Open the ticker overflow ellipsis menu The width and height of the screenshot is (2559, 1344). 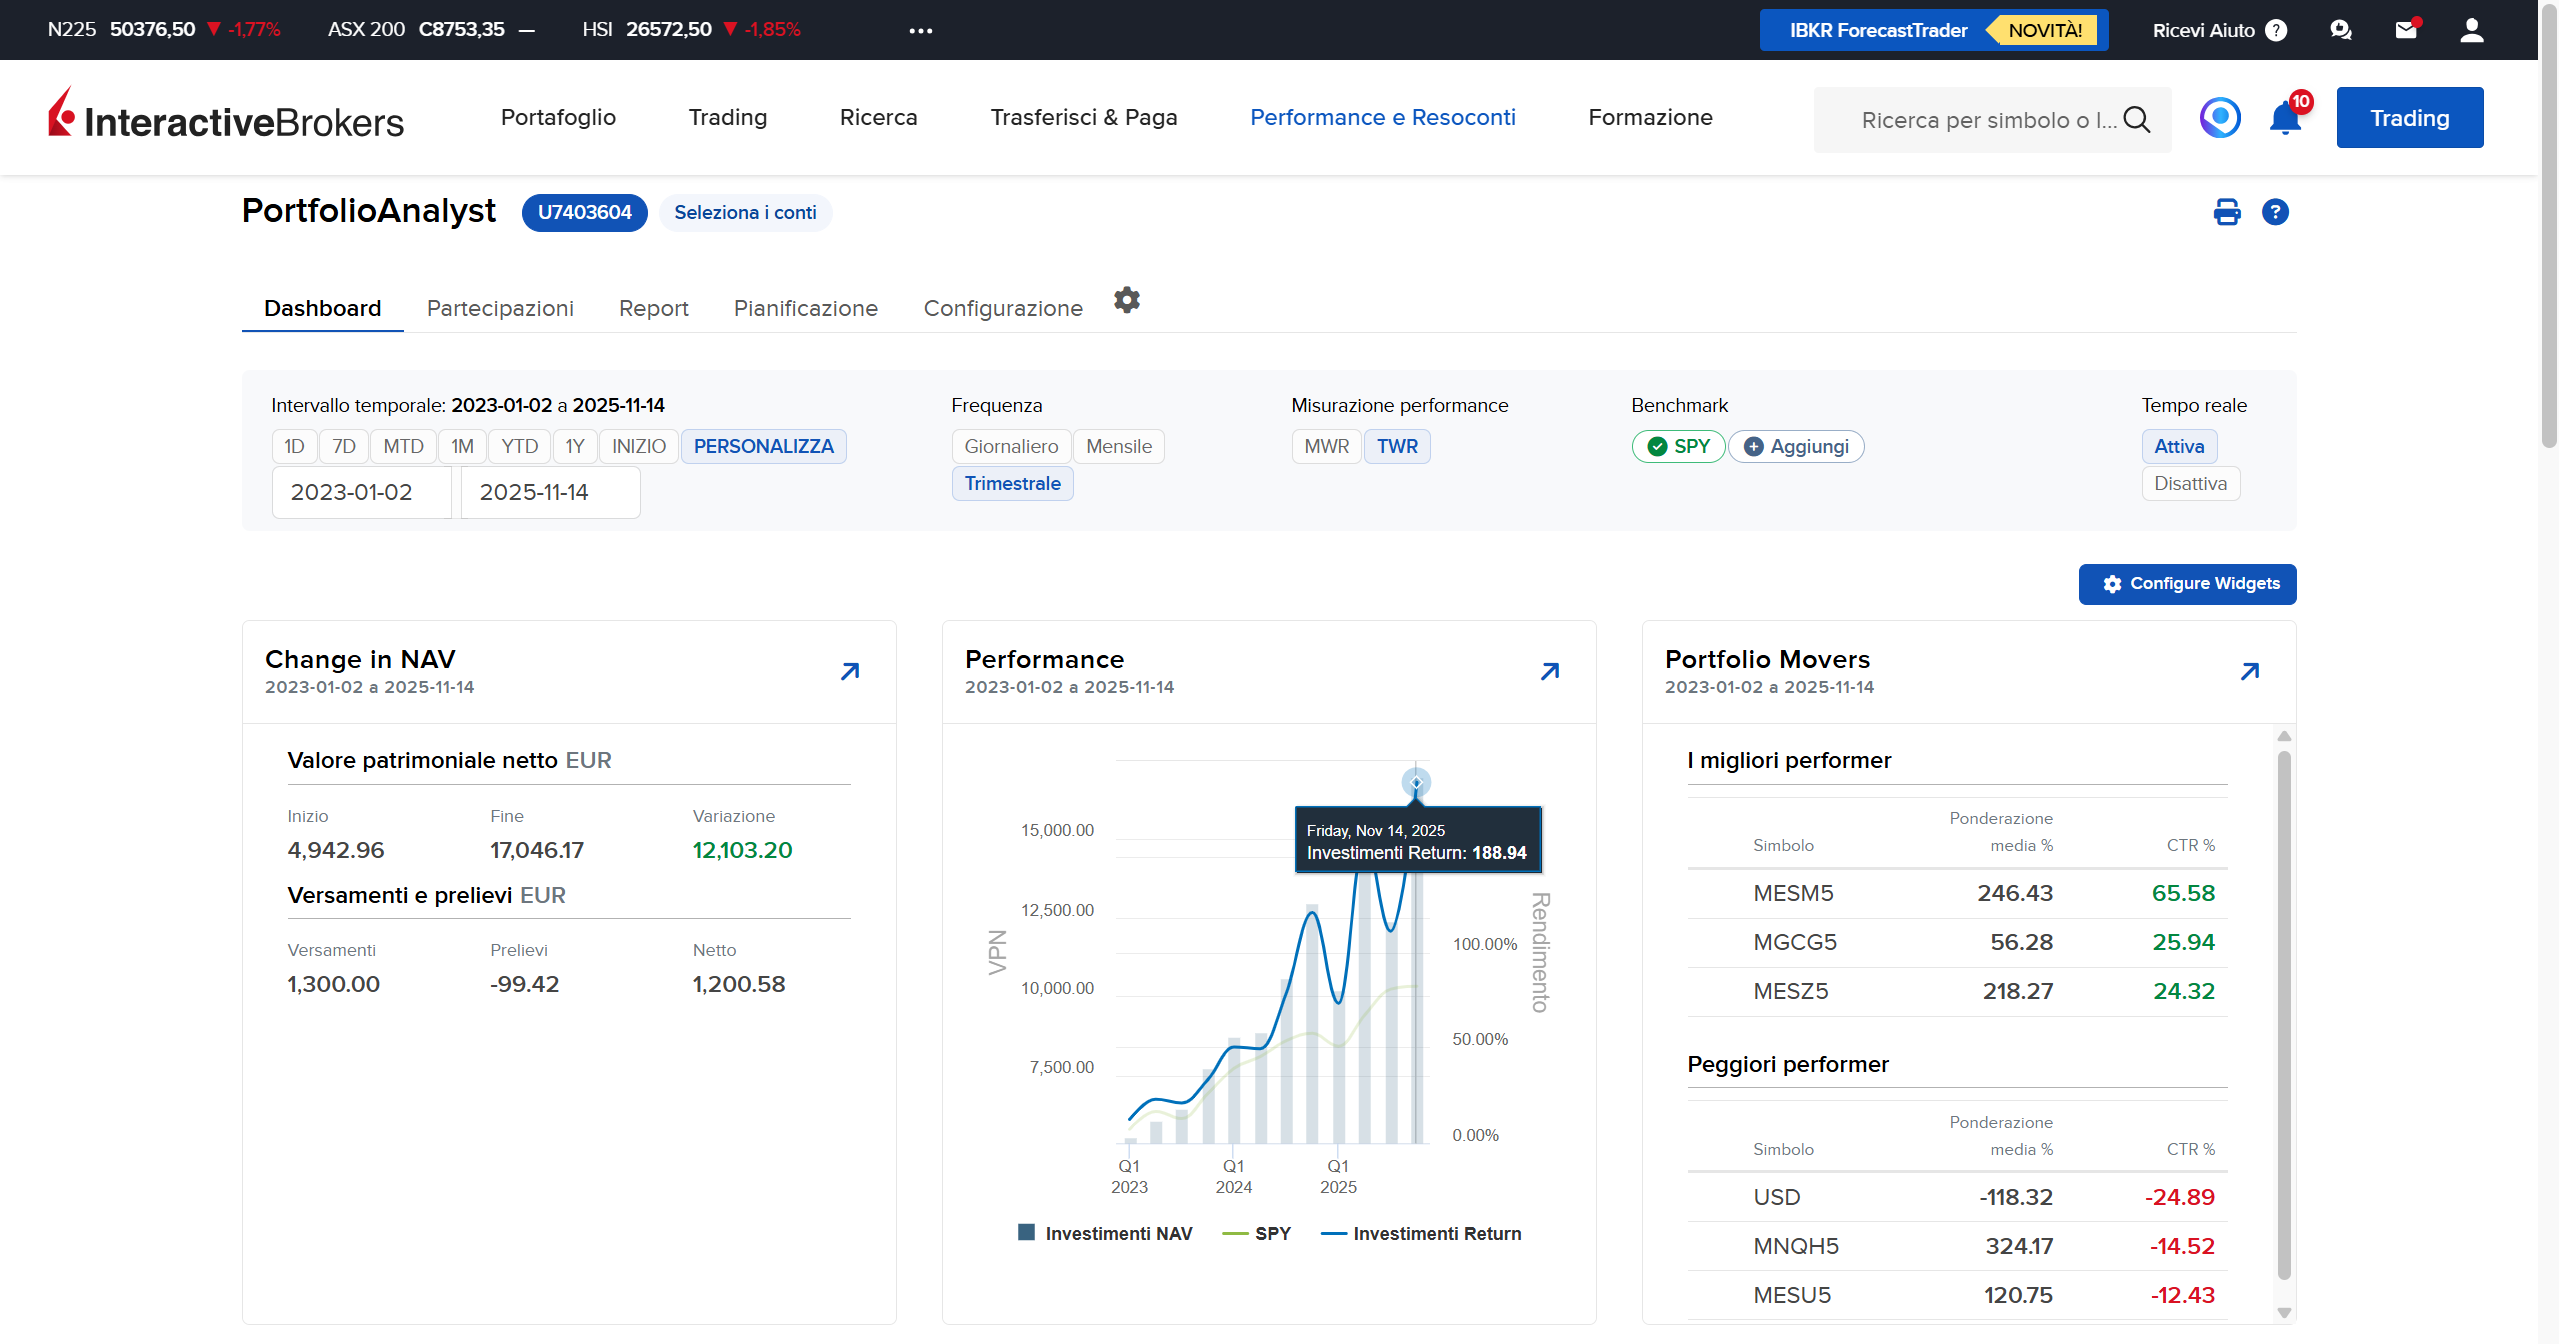(x=920, y=29)
